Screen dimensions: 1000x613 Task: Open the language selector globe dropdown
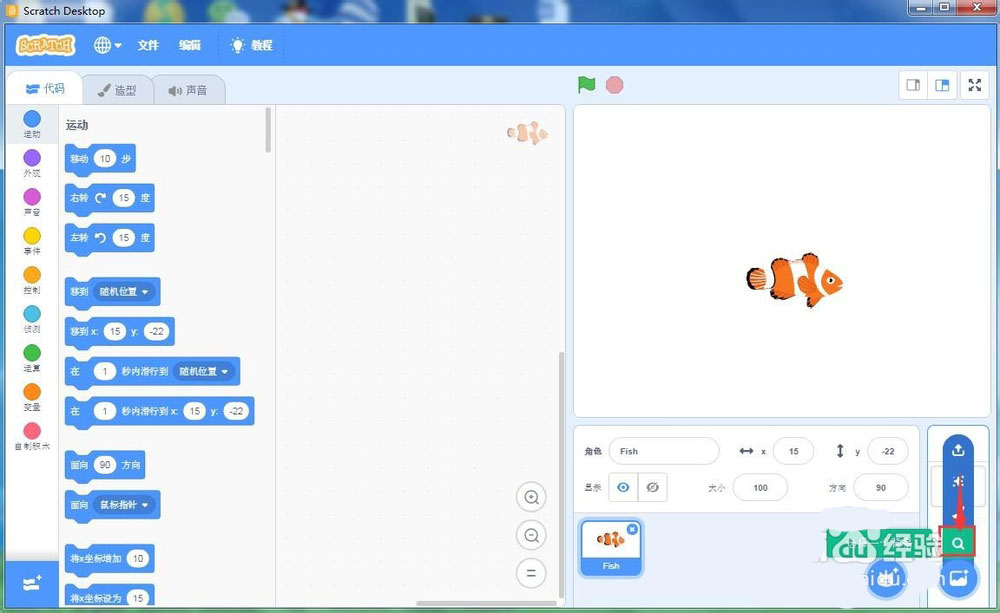pyautogui.click(x=106, y=45)
